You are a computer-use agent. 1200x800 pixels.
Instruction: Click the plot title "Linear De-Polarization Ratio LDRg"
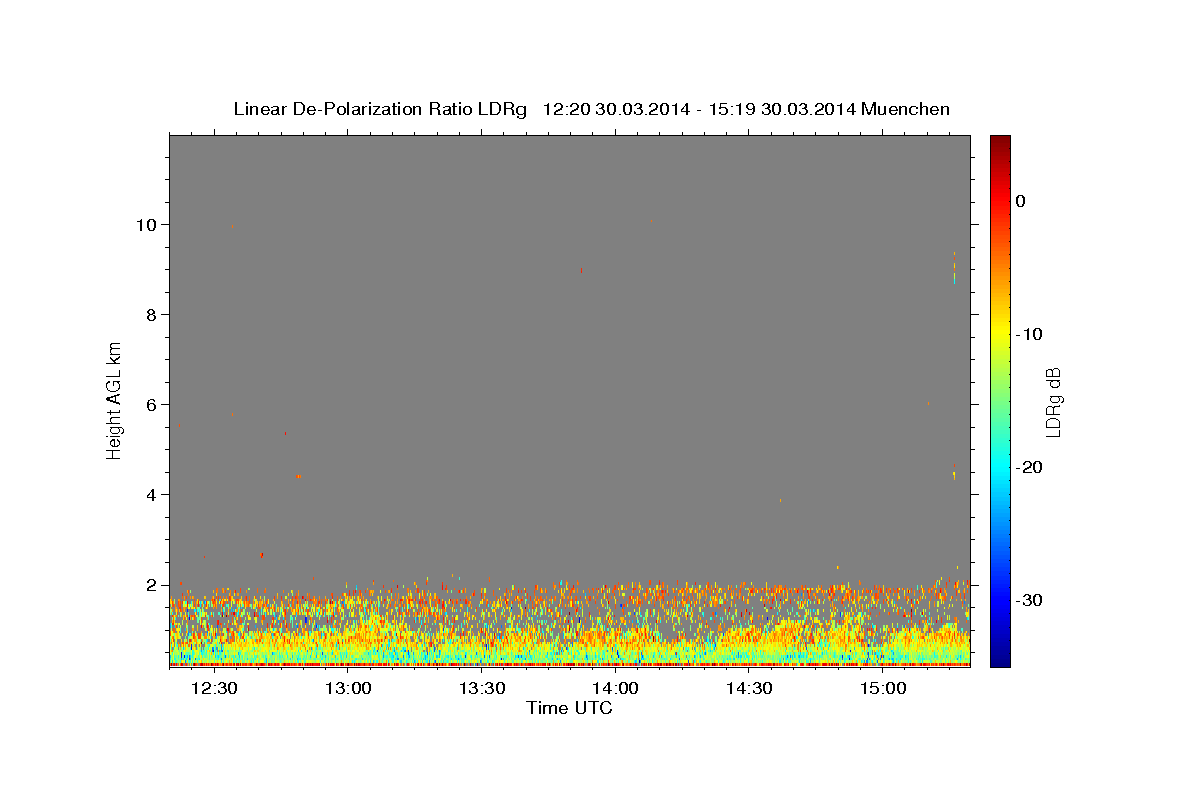(380, 109)
